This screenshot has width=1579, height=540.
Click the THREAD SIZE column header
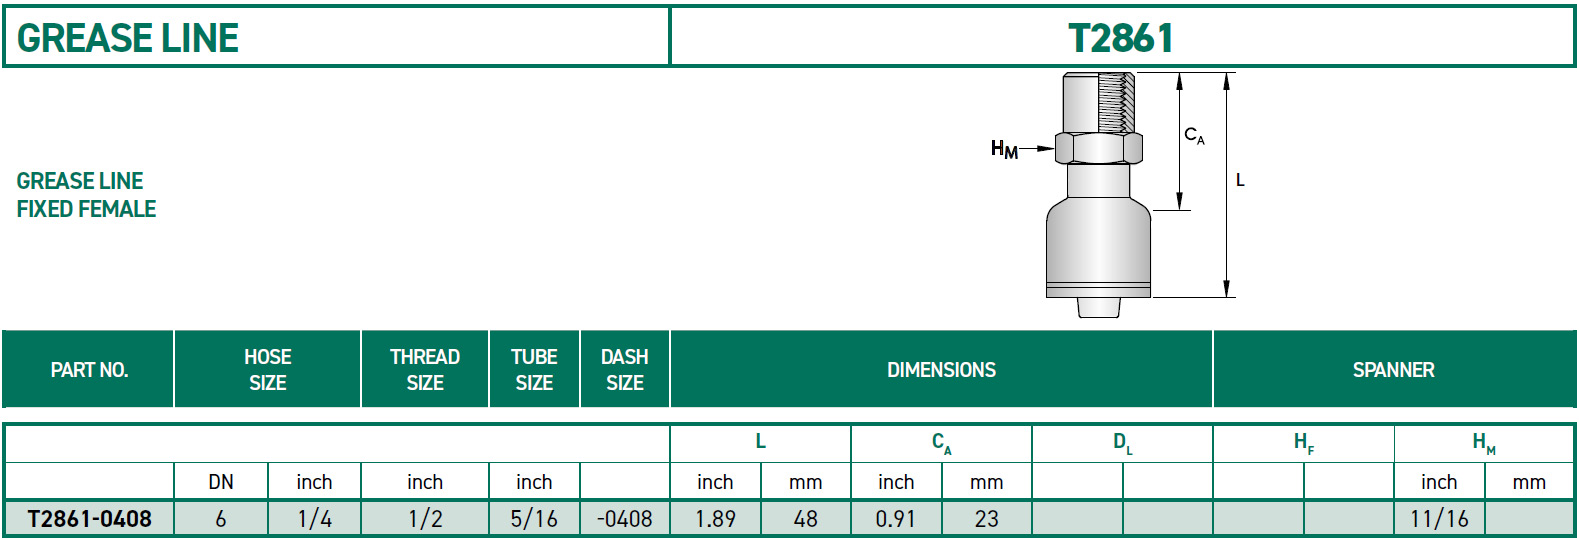[x=425, y=370]
